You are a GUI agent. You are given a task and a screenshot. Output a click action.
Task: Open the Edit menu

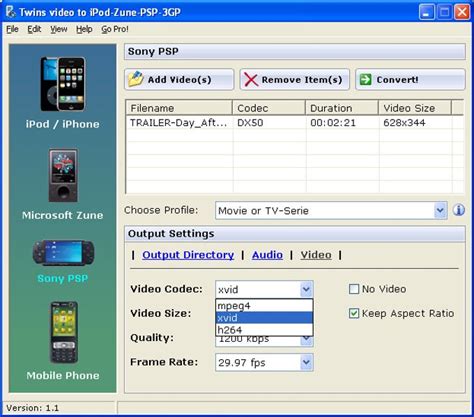34,29
